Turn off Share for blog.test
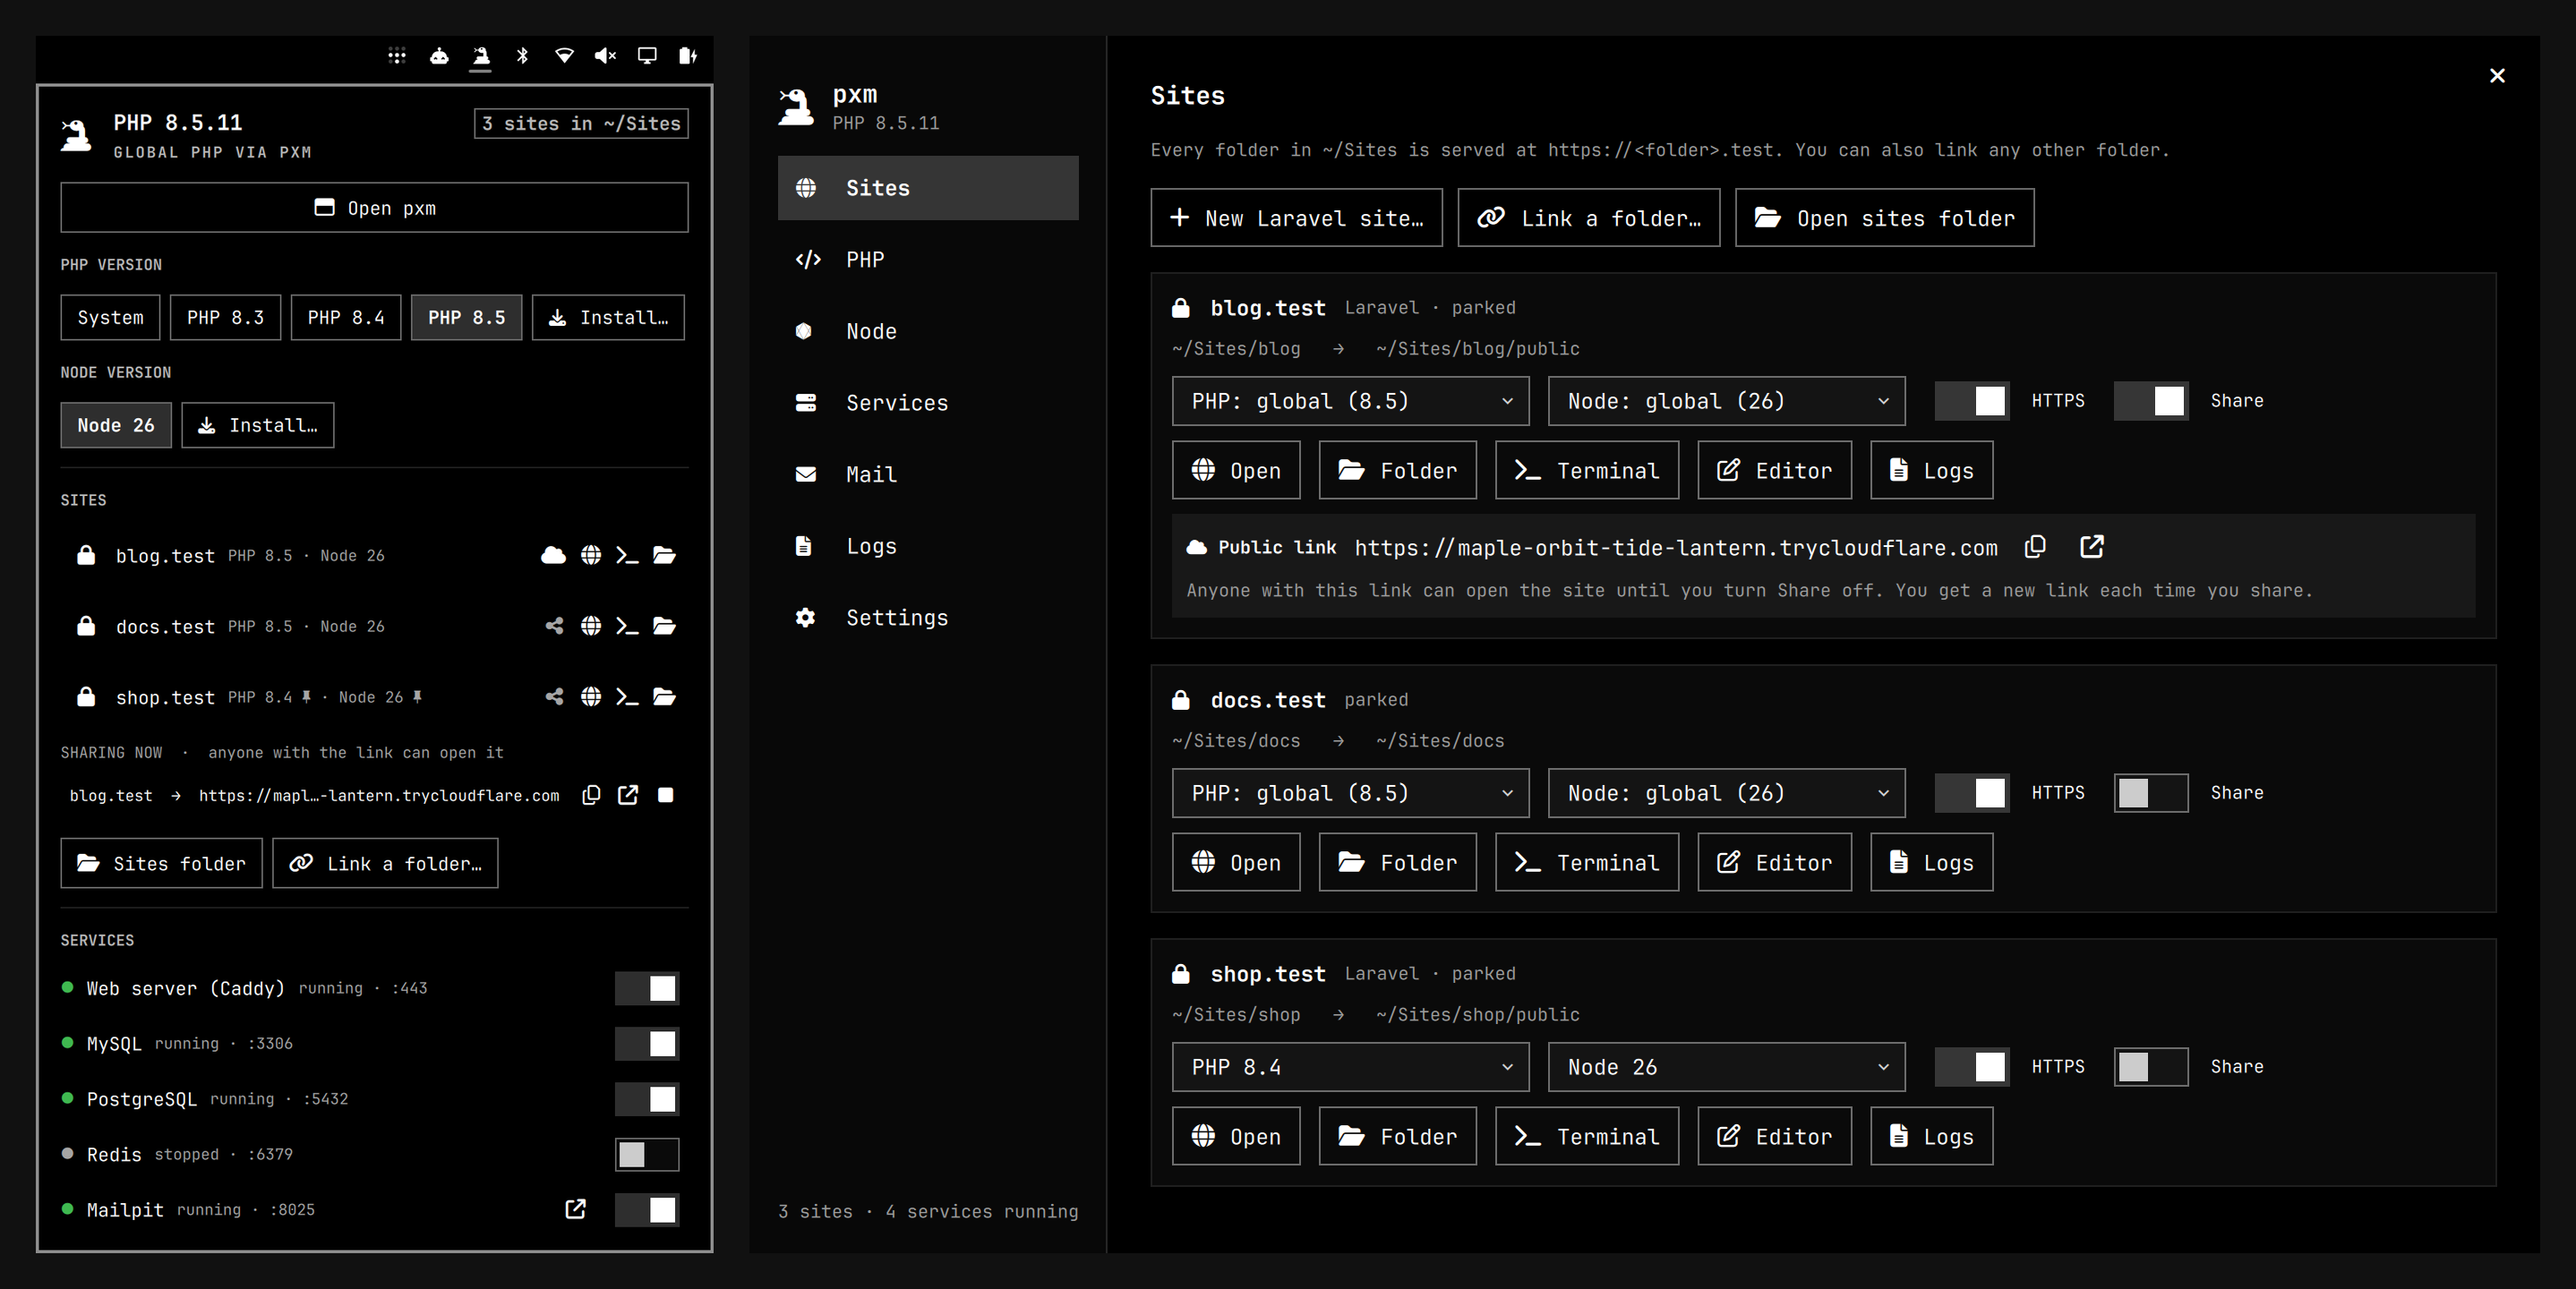 [x=2151, y=401]
